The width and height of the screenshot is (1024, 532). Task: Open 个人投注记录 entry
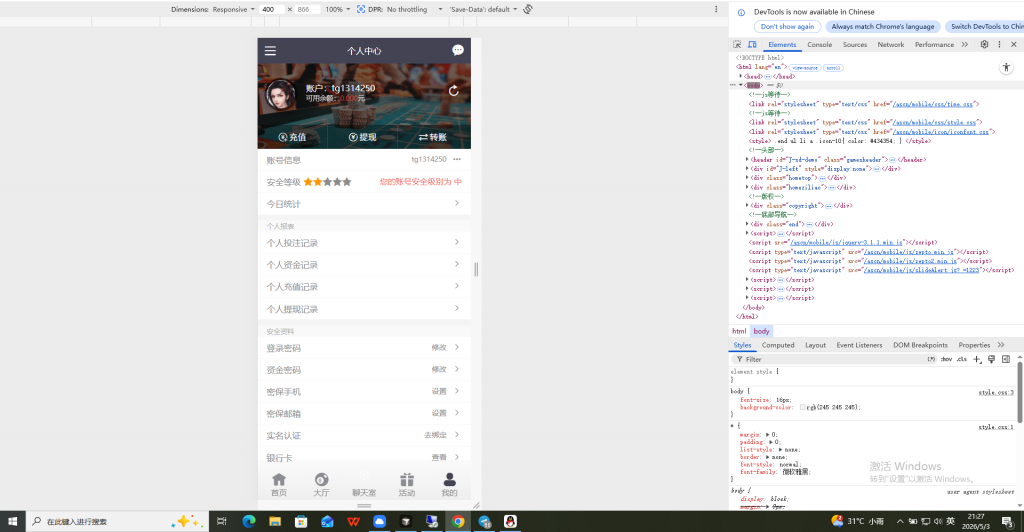pos(364,243)
